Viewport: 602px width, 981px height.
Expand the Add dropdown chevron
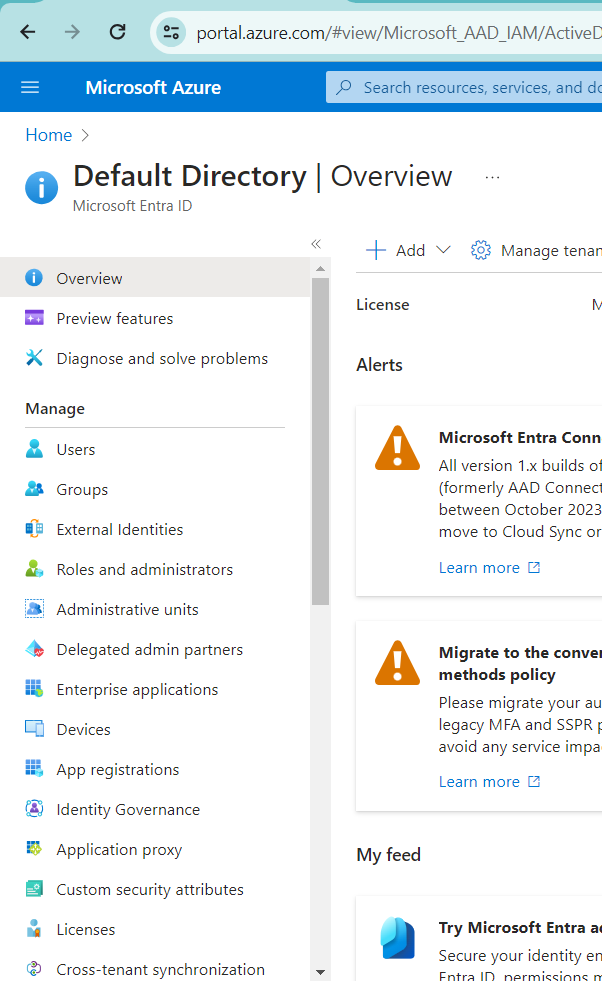[x=443, y=250]
